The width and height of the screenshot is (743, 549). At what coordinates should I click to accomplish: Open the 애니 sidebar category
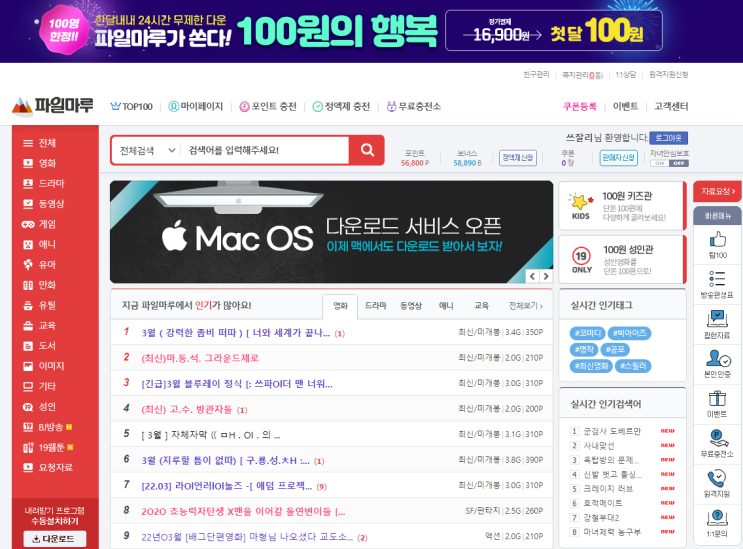tap(39, 244)
